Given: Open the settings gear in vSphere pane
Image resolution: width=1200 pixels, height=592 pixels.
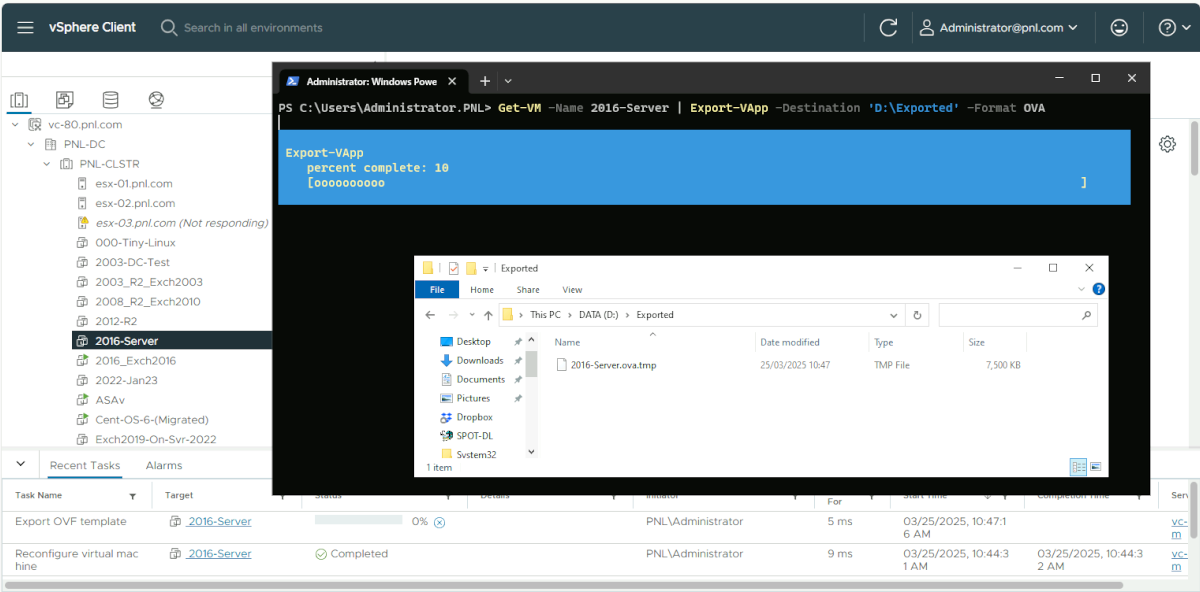Looking at the screenshot, I should [x=1167, y=144].
